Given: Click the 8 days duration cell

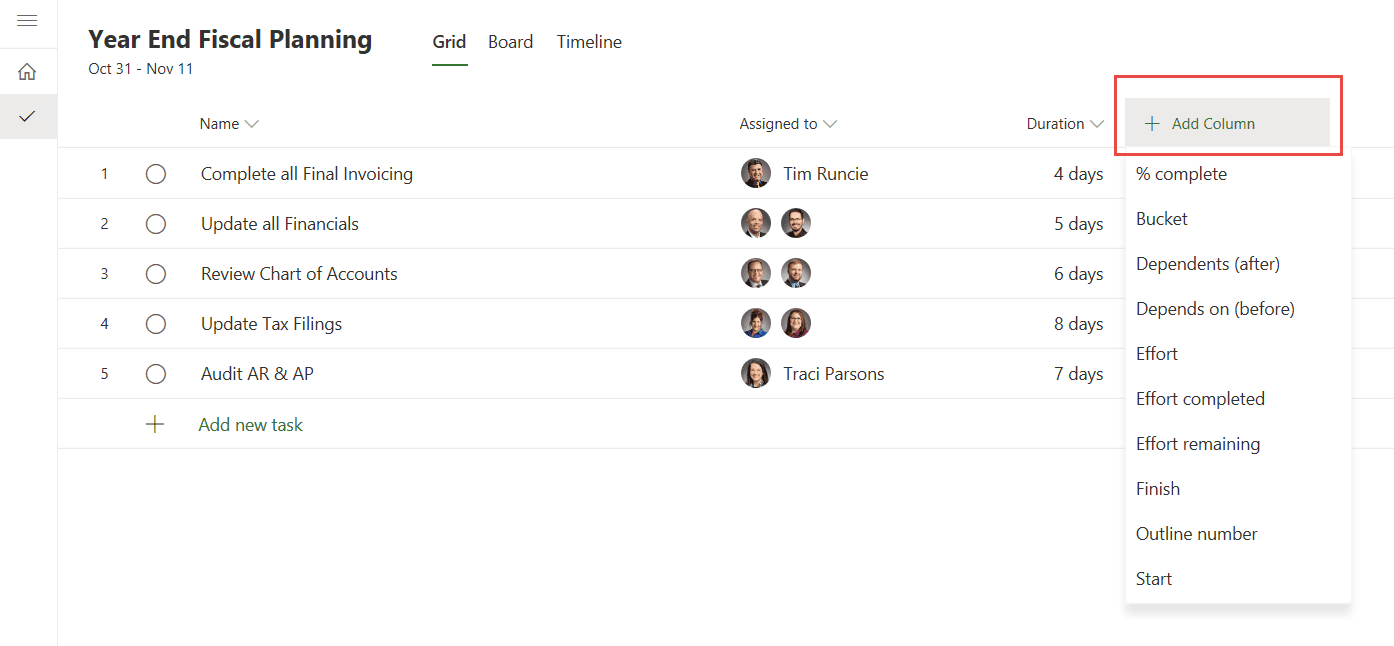Looking at the screenshot, I should [x=1078, y=324].
